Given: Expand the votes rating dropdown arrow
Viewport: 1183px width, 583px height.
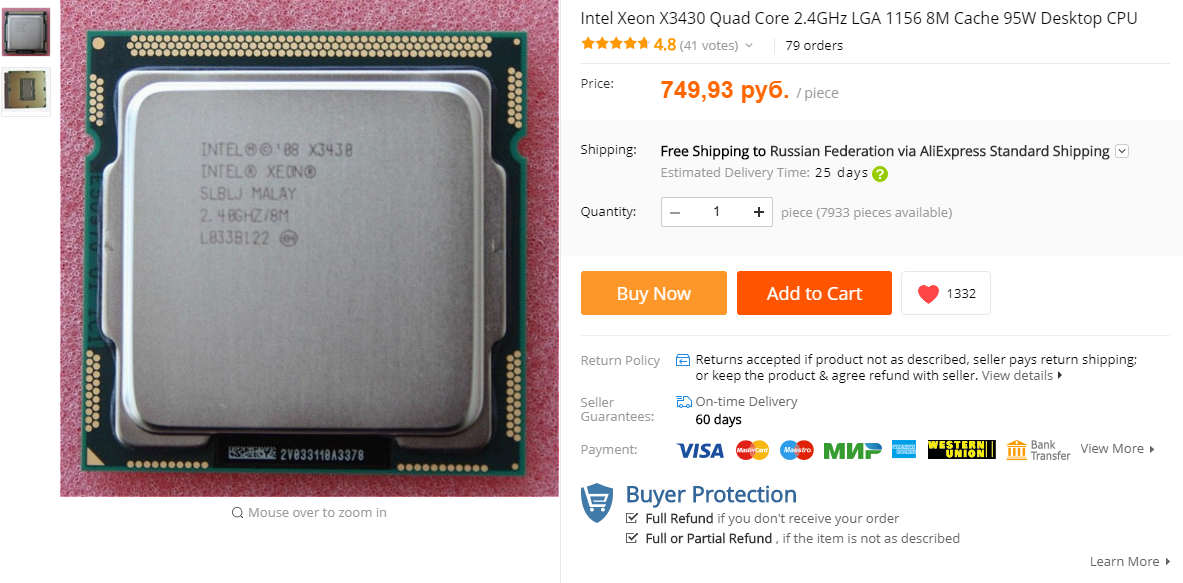Looking at the screenshot, I should pyautogui.click(x=748, y=45).
